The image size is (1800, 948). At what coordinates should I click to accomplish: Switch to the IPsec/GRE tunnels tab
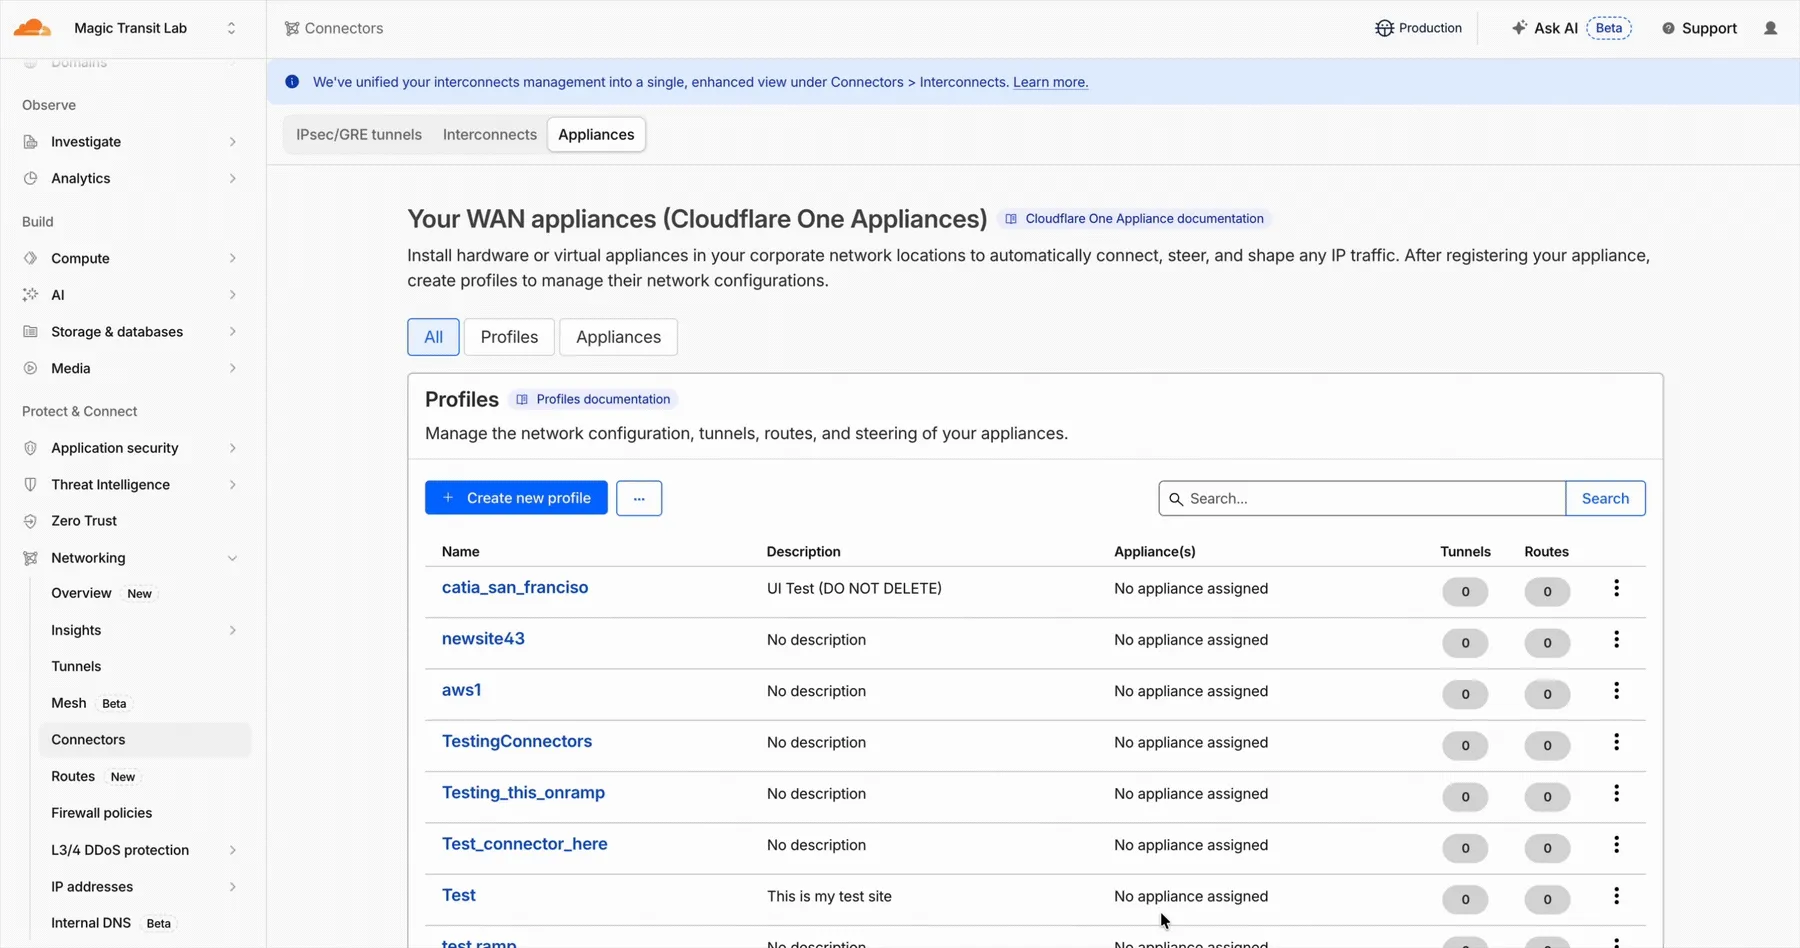pyautogui.click(x=359, y=134)
